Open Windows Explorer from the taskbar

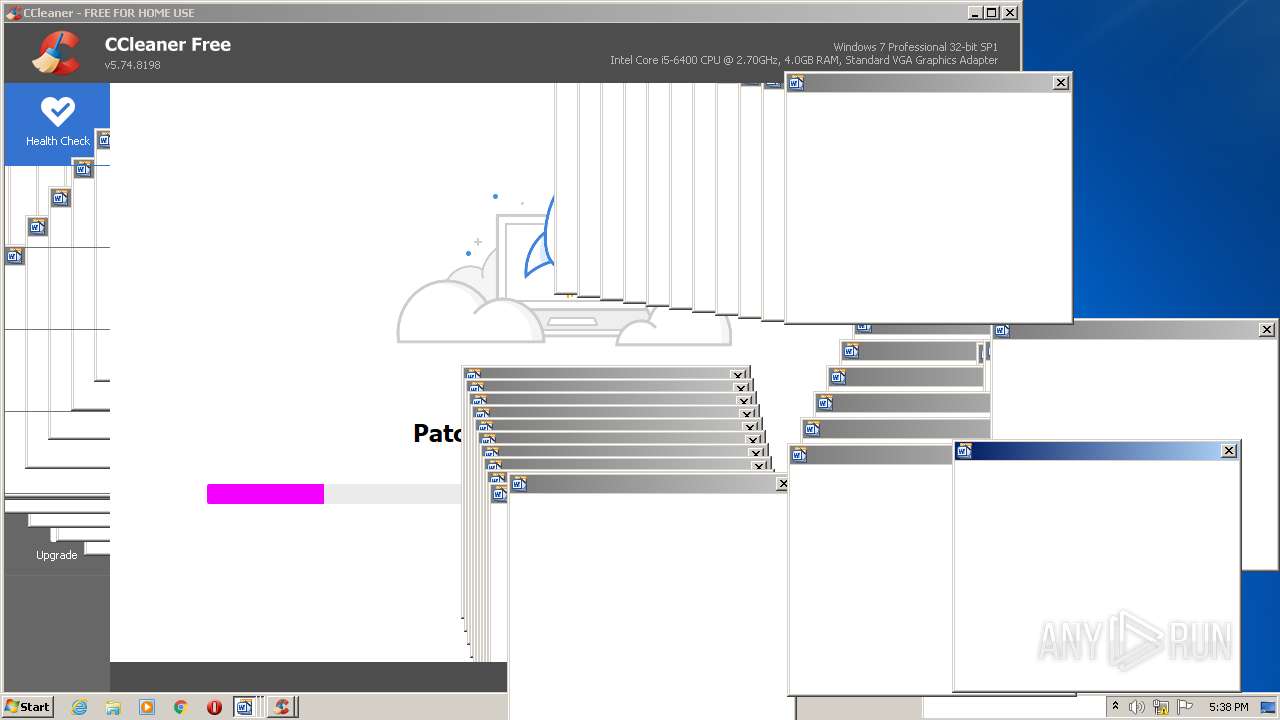coord(113,707)
